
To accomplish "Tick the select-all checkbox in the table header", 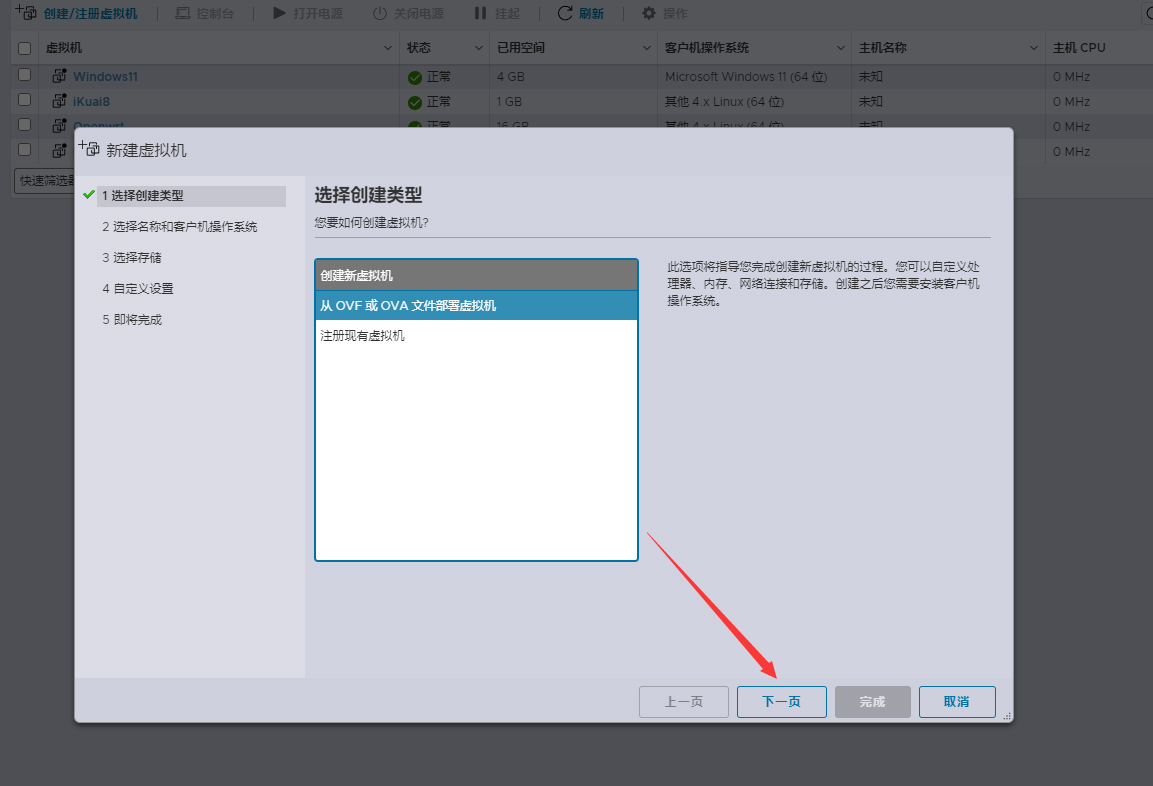I will click(x=25, y=48).
